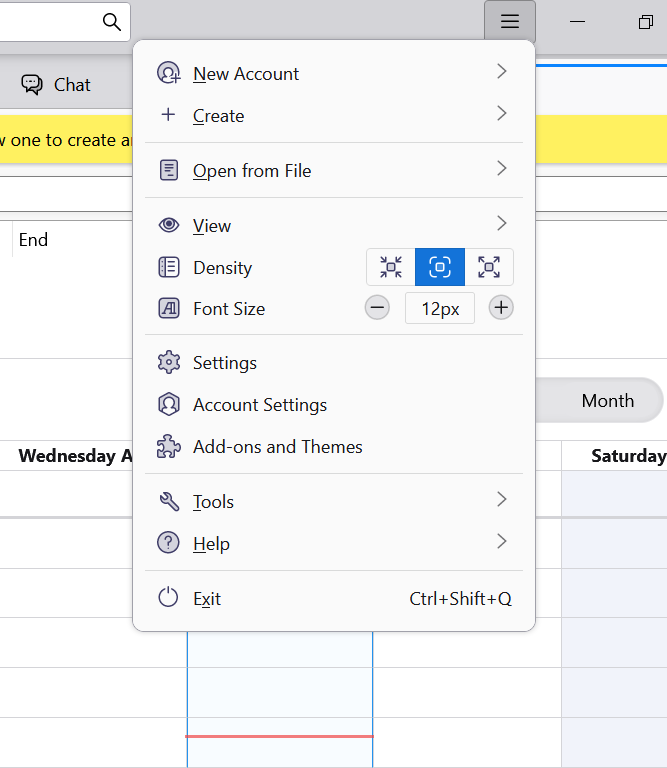Select compact density option

[391, 267]
